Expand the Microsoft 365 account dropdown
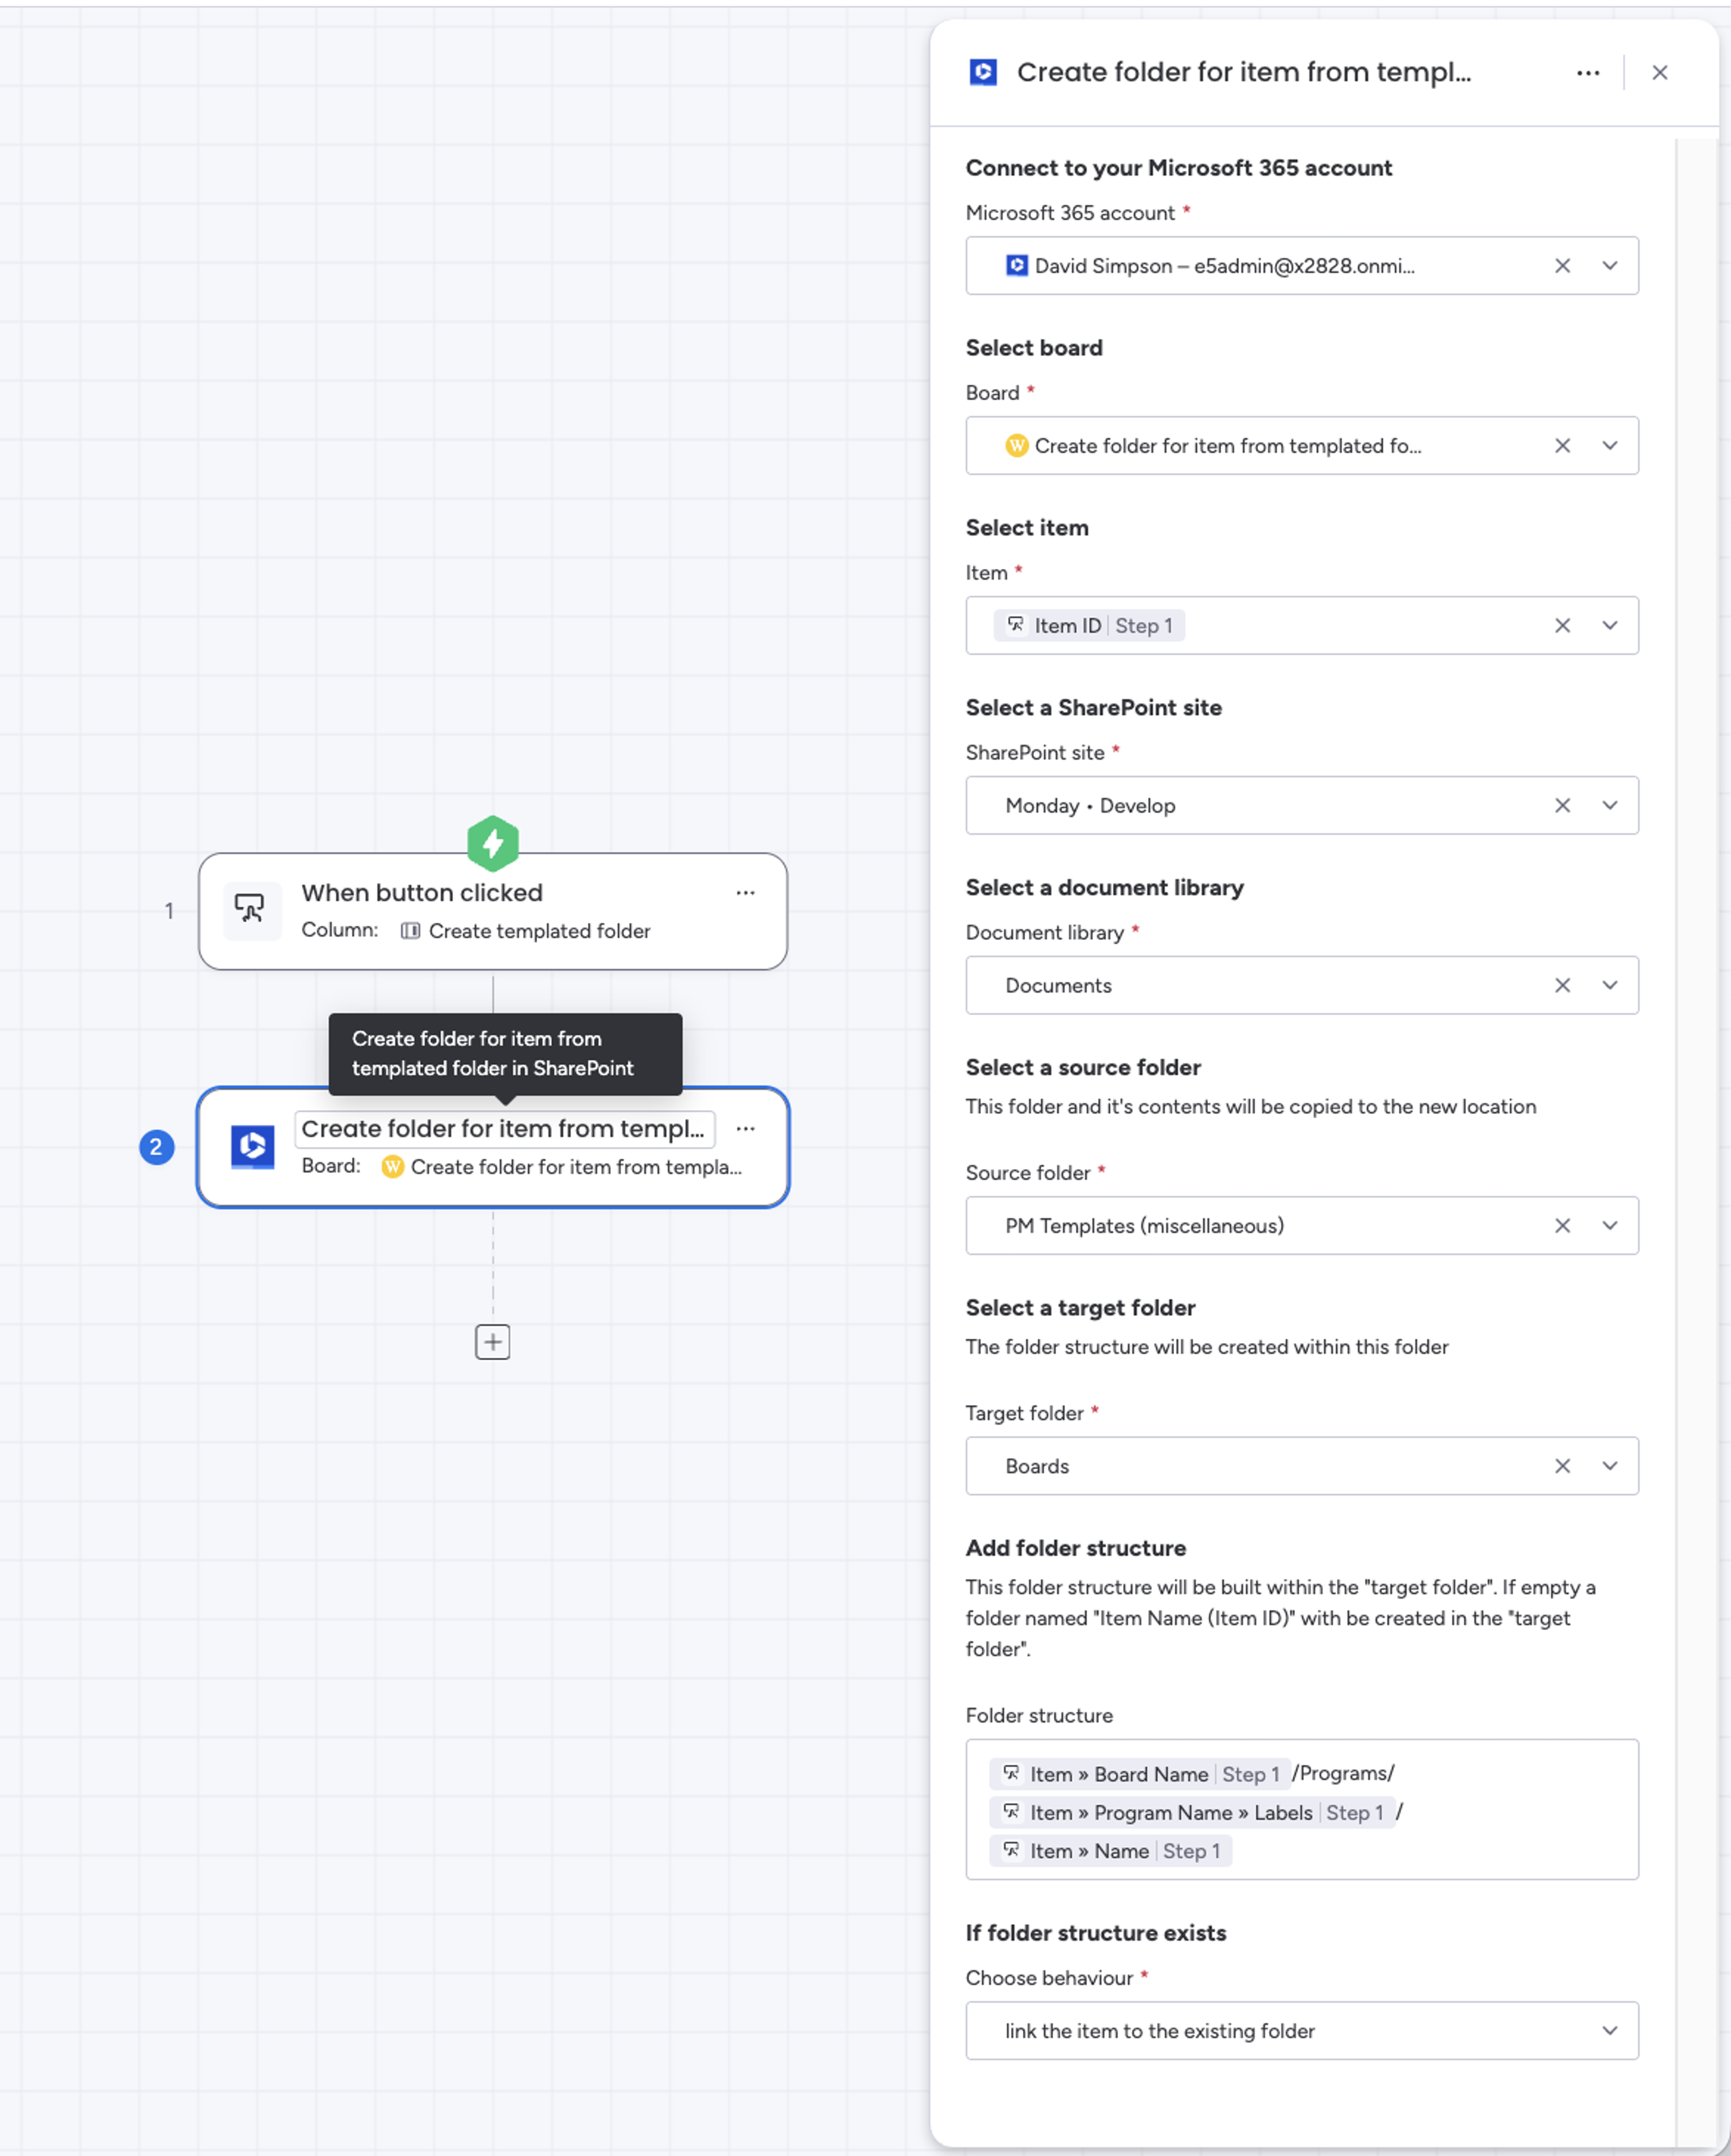 pyautogui.click(x=1610, y=265)
